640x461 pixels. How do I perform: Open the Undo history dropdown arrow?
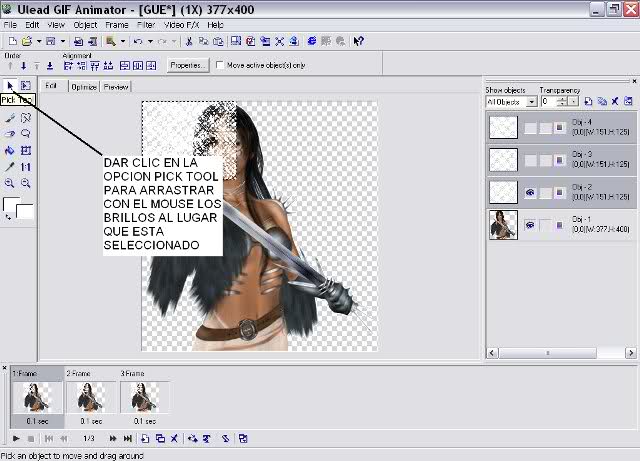[x=150, y=41]
